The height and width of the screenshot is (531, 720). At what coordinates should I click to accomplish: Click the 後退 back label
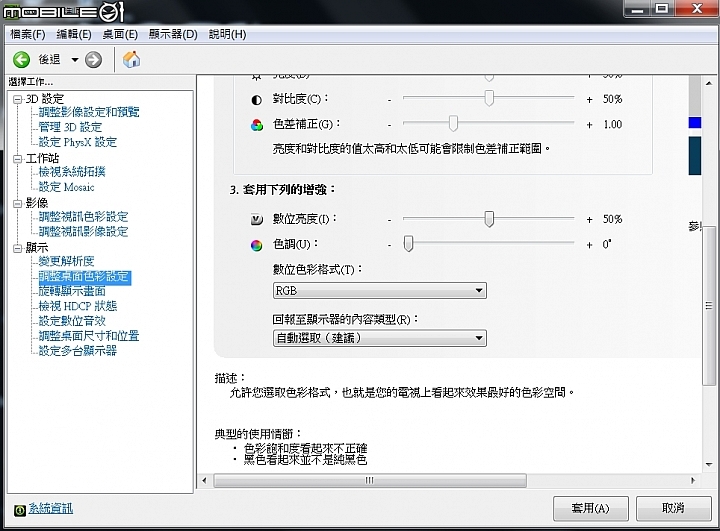click(49, 60)
